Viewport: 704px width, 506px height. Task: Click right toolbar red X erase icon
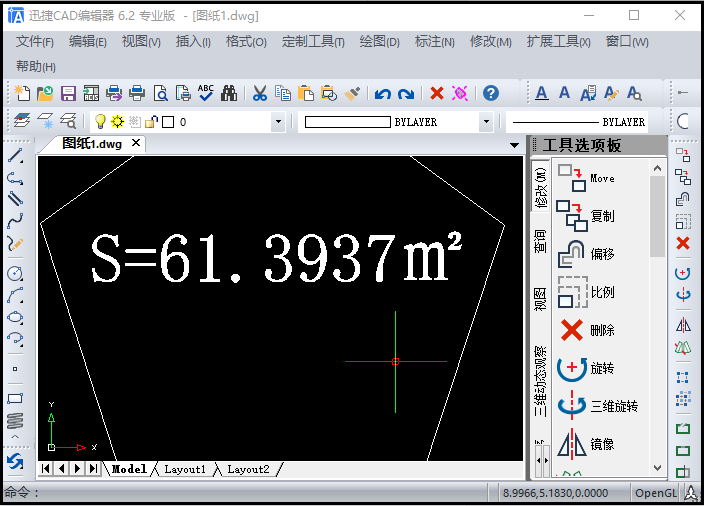tap(683, 243)
